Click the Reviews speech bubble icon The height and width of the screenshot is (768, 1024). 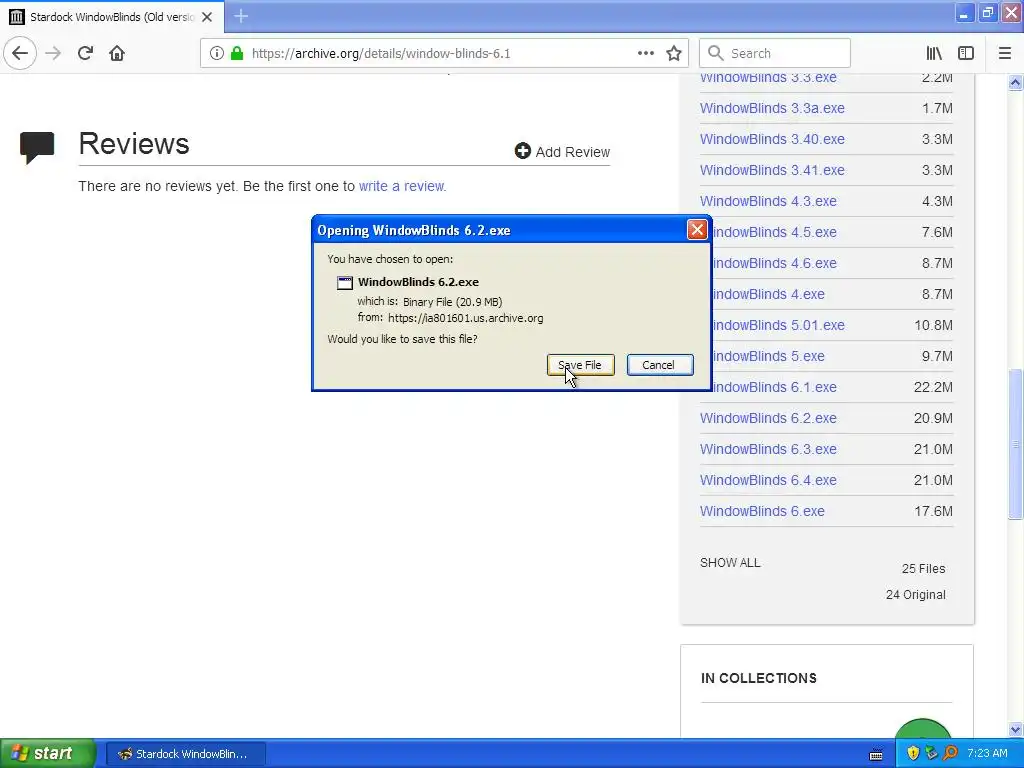click(37, 147)
